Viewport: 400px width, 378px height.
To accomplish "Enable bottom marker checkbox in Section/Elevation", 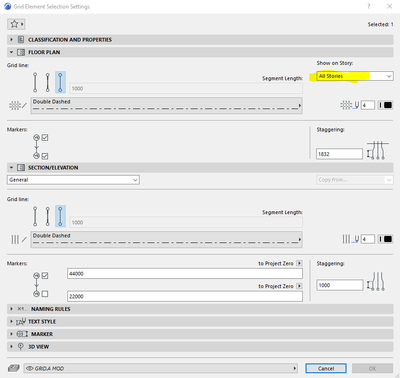I will 45,294.
